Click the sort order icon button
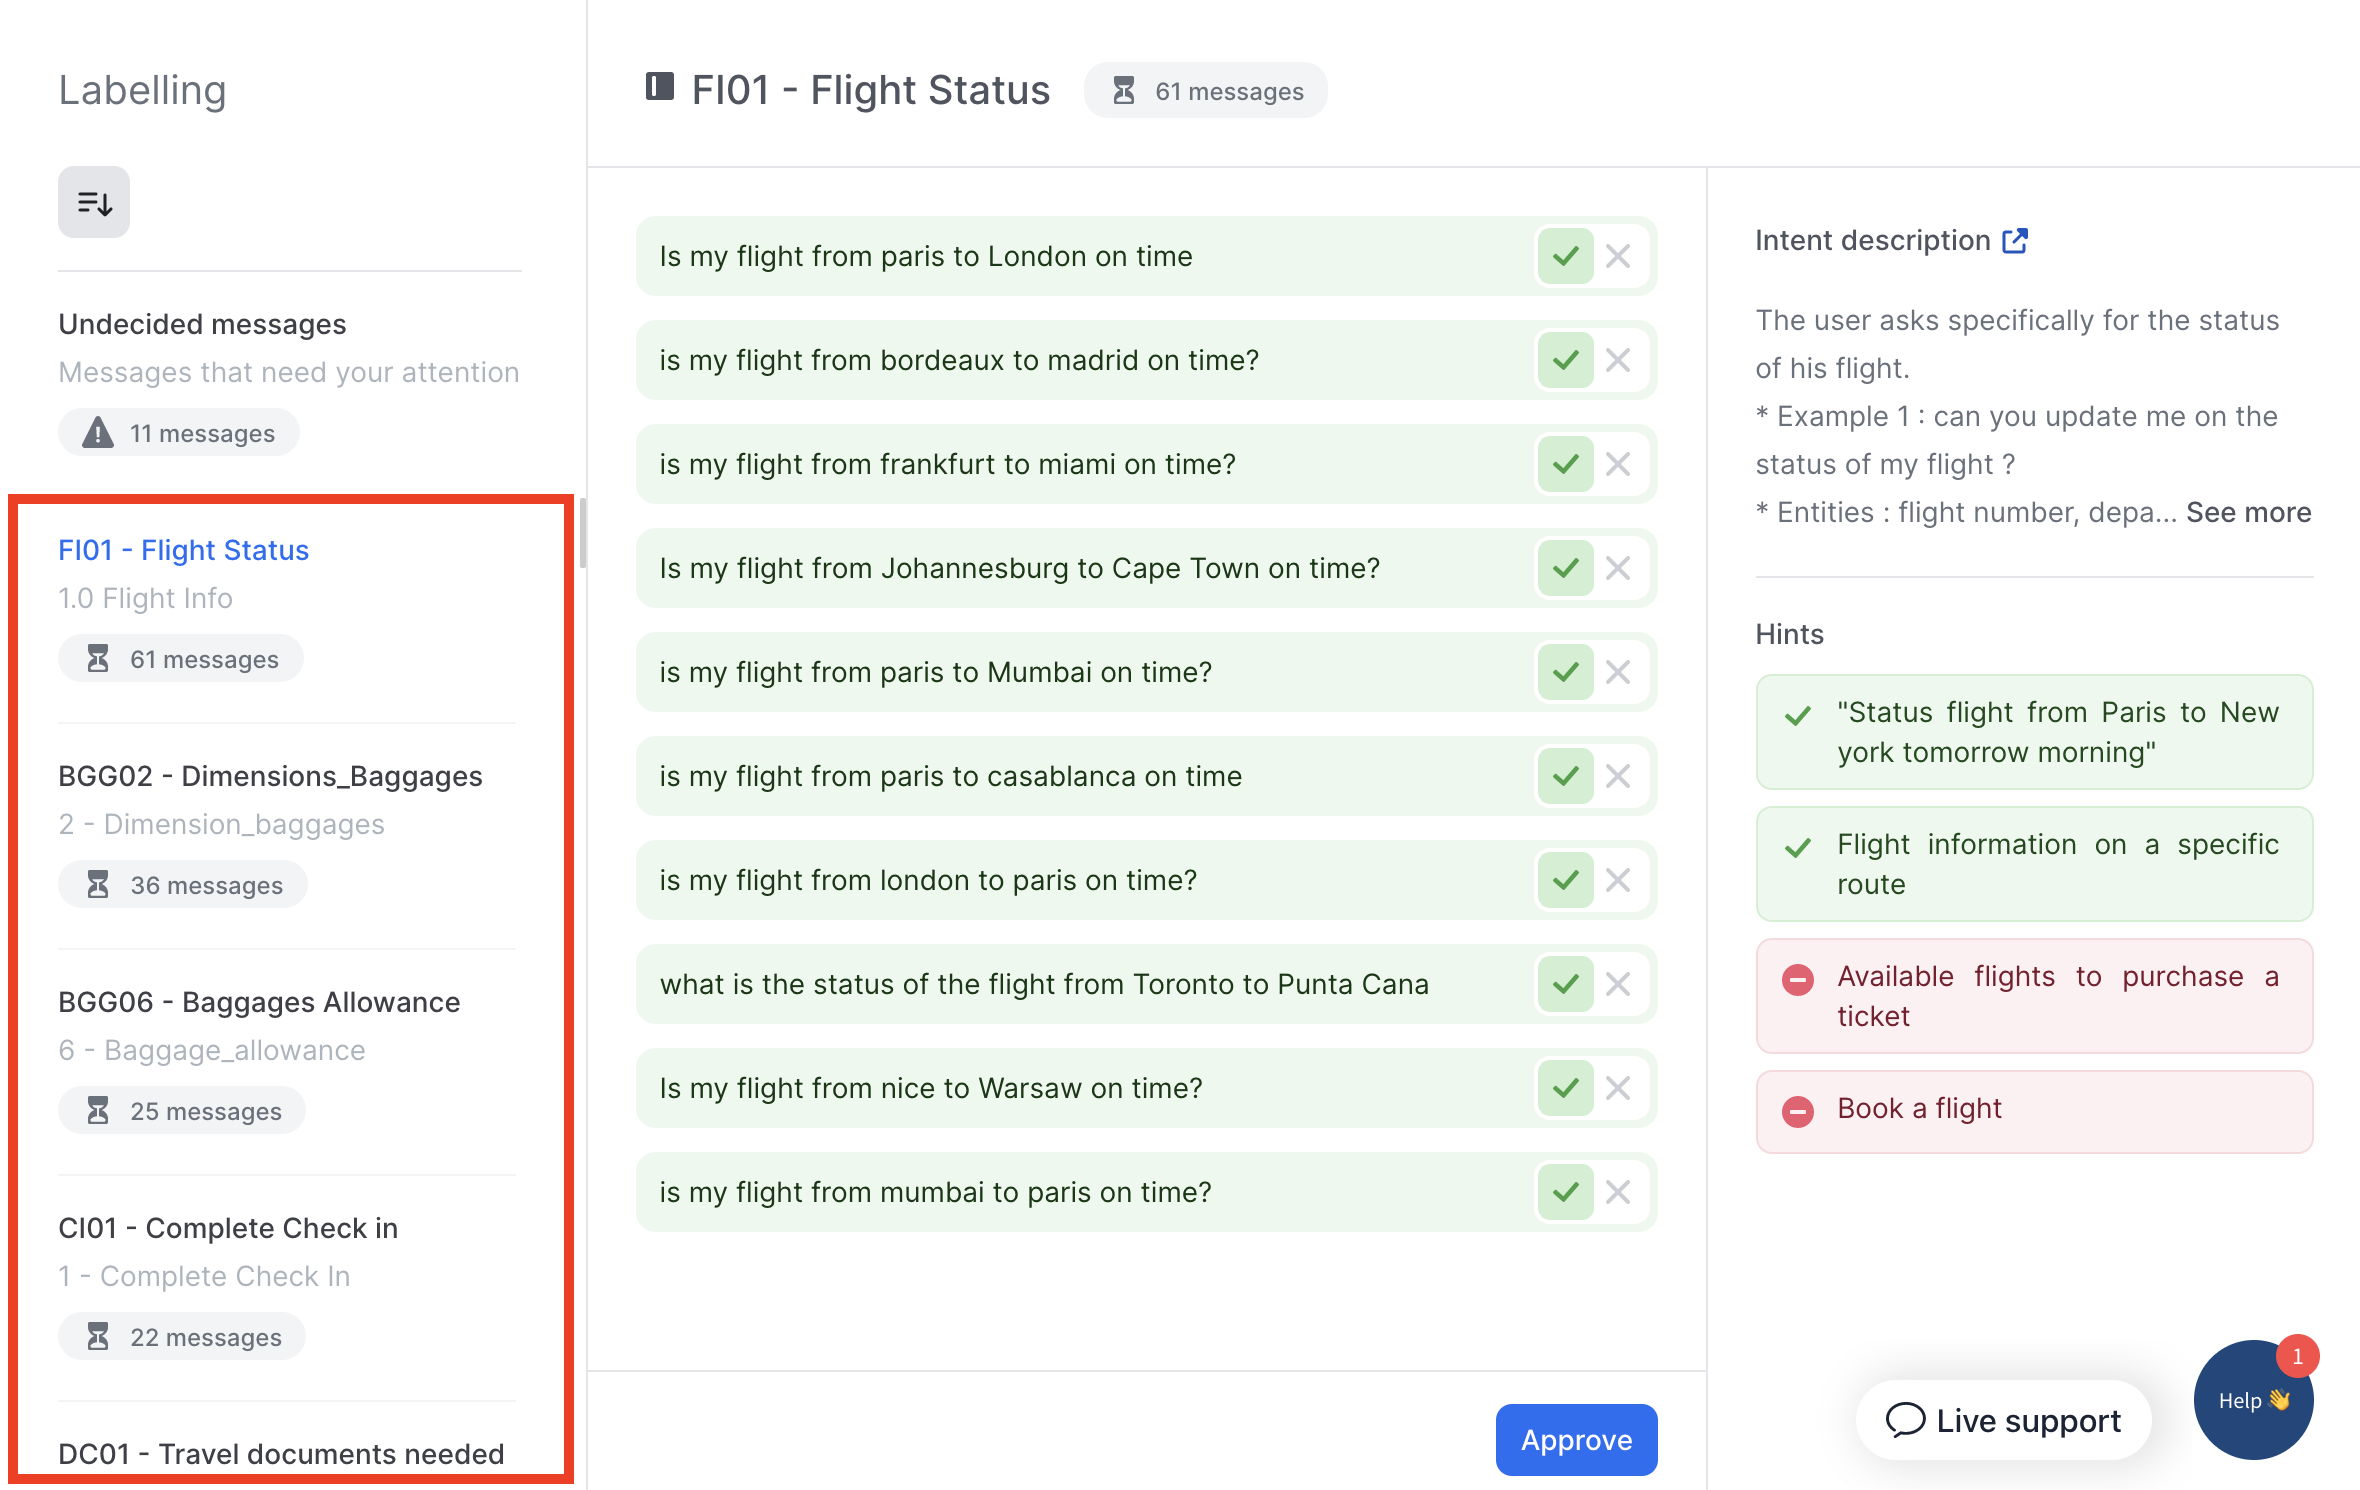The height and width of the screenshot is (1490, 2360). point(94,203)
